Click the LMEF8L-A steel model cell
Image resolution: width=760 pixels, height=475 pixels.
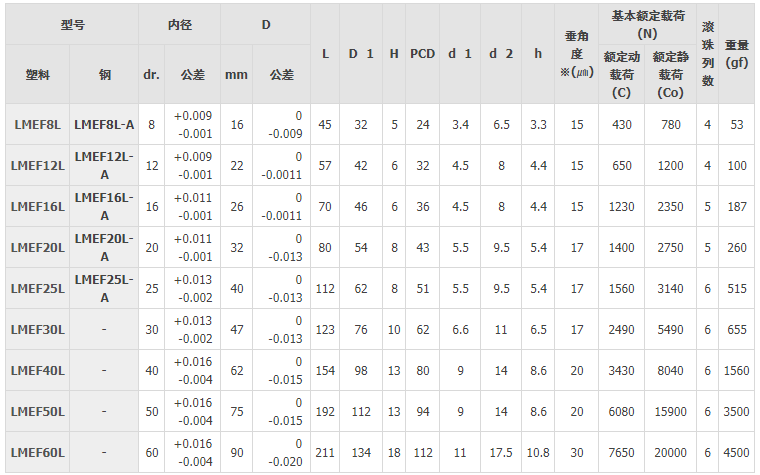(x=104, y=125)
